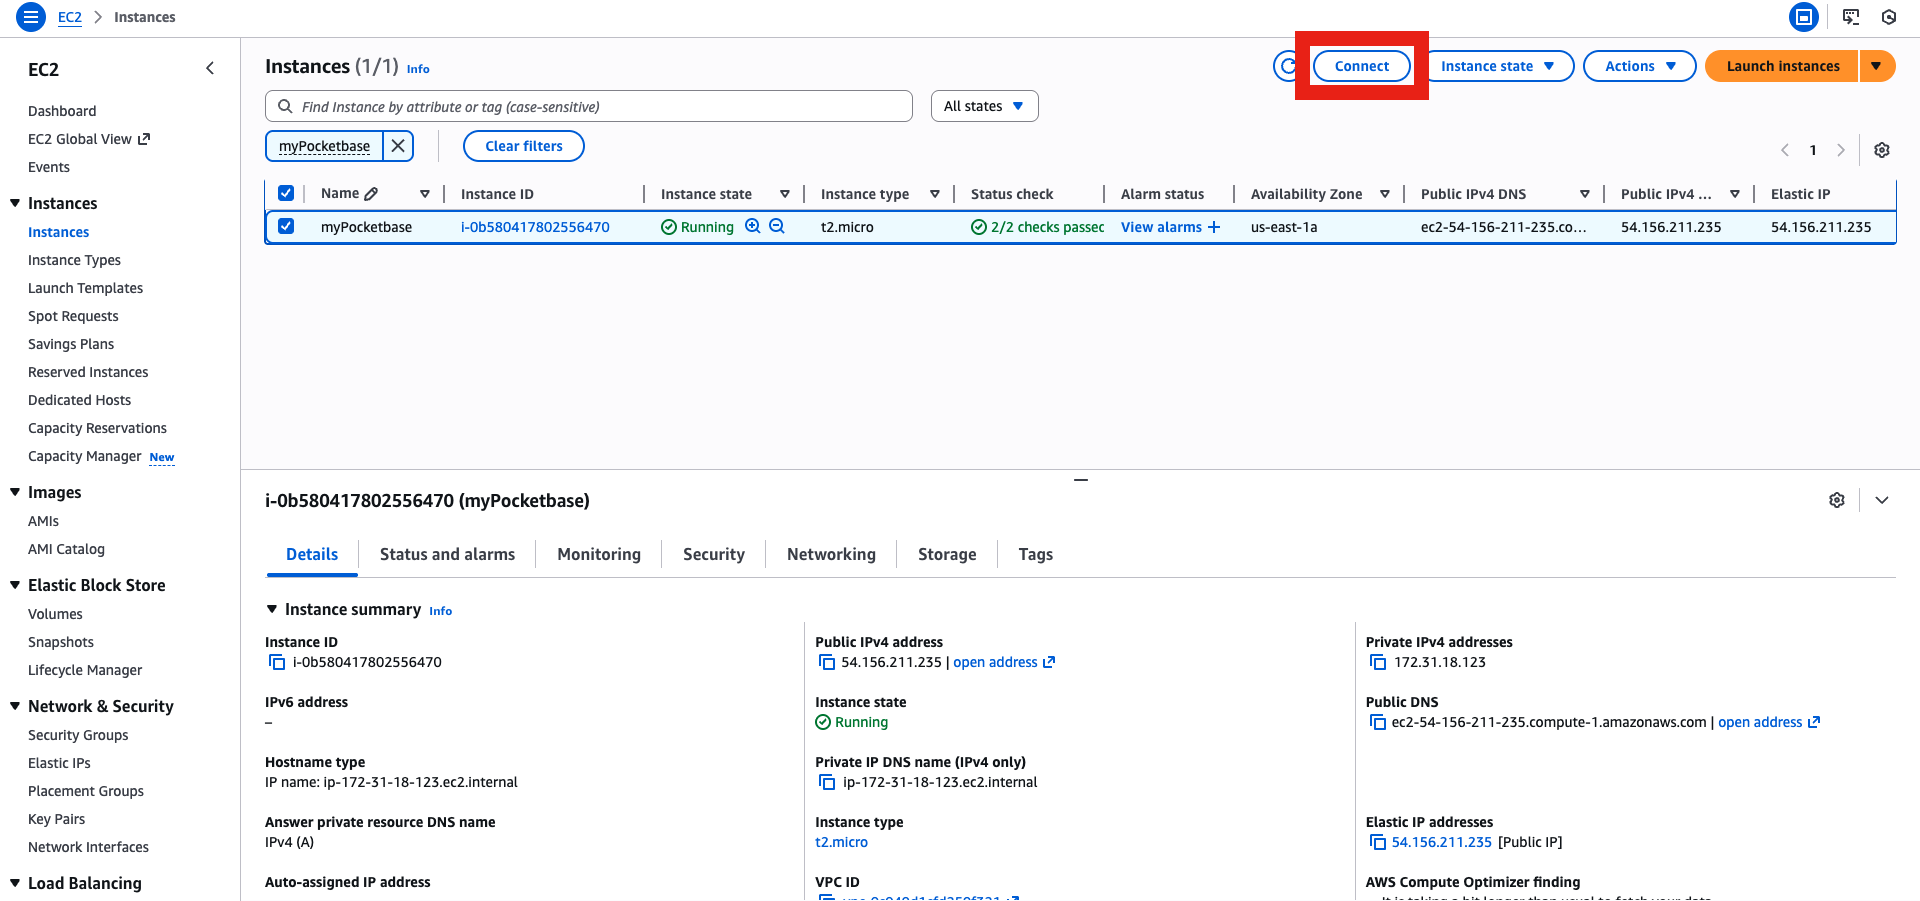
Task: Click the hexagonal settings icon in top bar
Action: tap(1889, 17)
